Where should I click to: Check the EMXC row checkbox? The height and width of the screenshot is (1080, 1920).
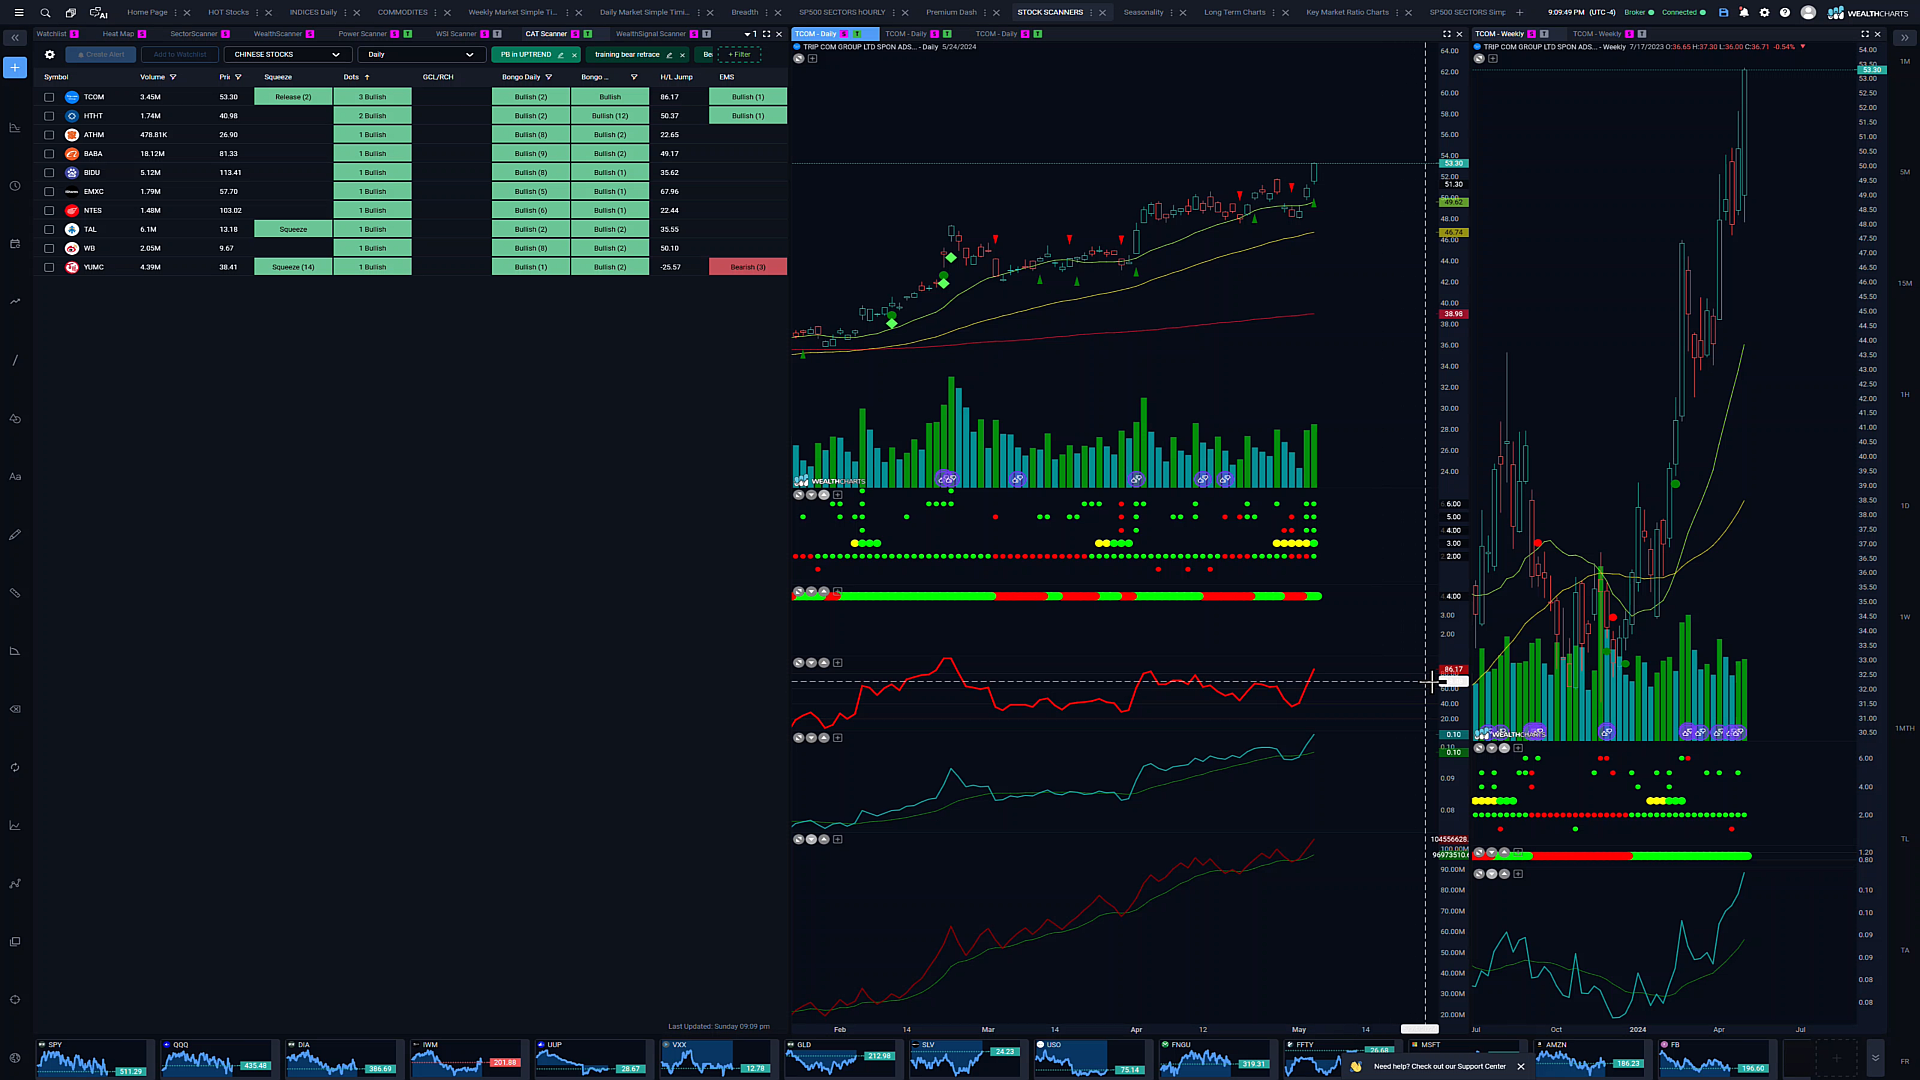tap(49, 192)
